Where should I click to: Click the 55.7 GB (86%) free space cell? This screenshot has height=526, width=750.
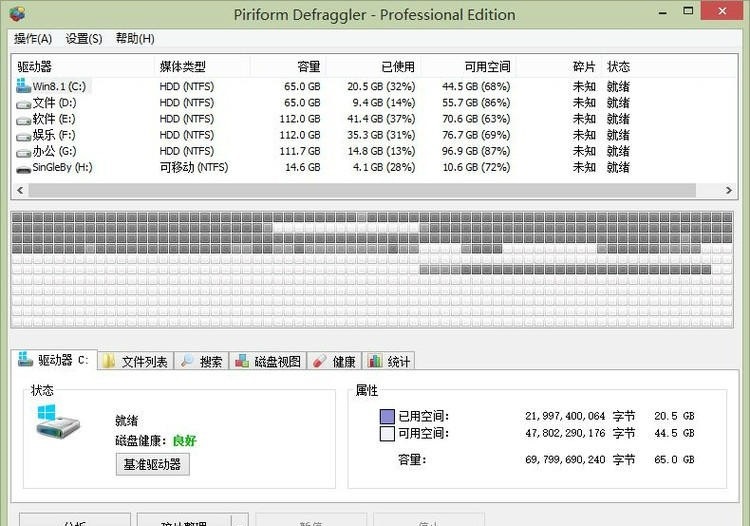click(x=476, y=103)
